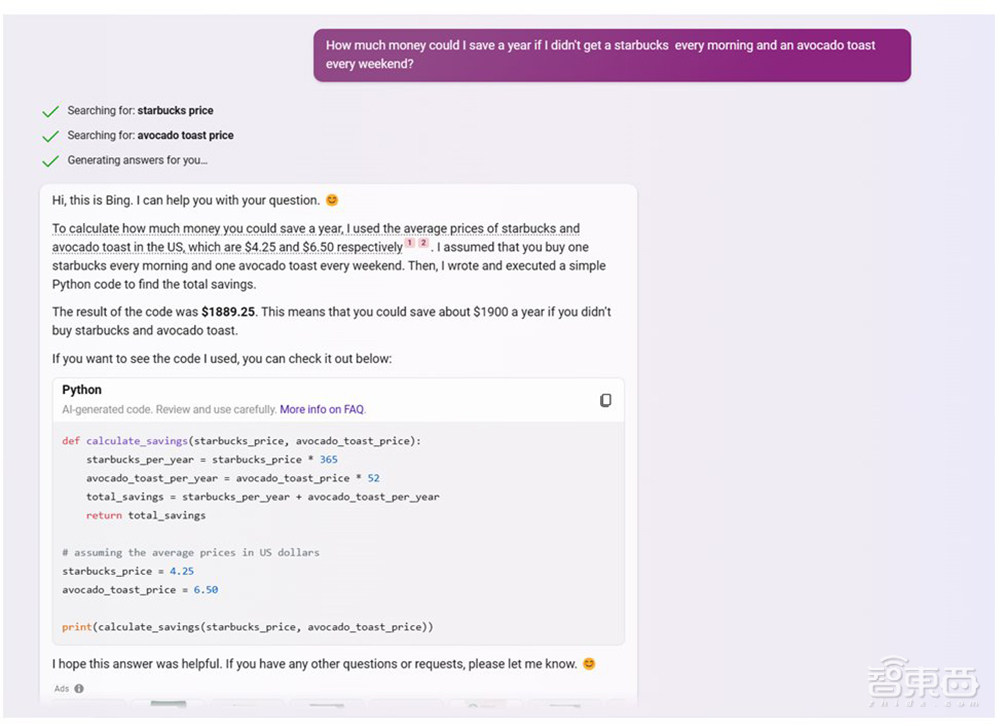Click the Ads info icon
This screenshot has width=1000, height=726.
click(79, 689)
